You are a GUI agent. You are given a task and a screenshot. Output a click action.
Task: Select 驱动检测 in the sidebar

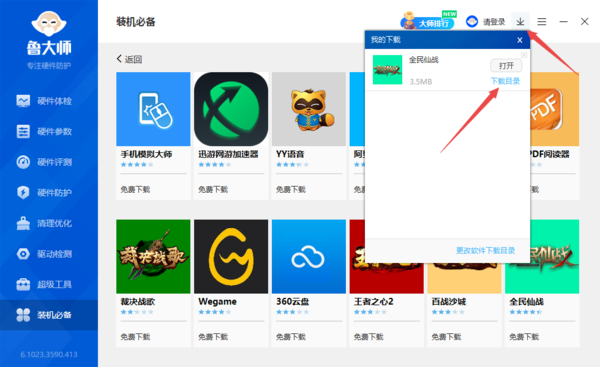click(x=49, y=254)
